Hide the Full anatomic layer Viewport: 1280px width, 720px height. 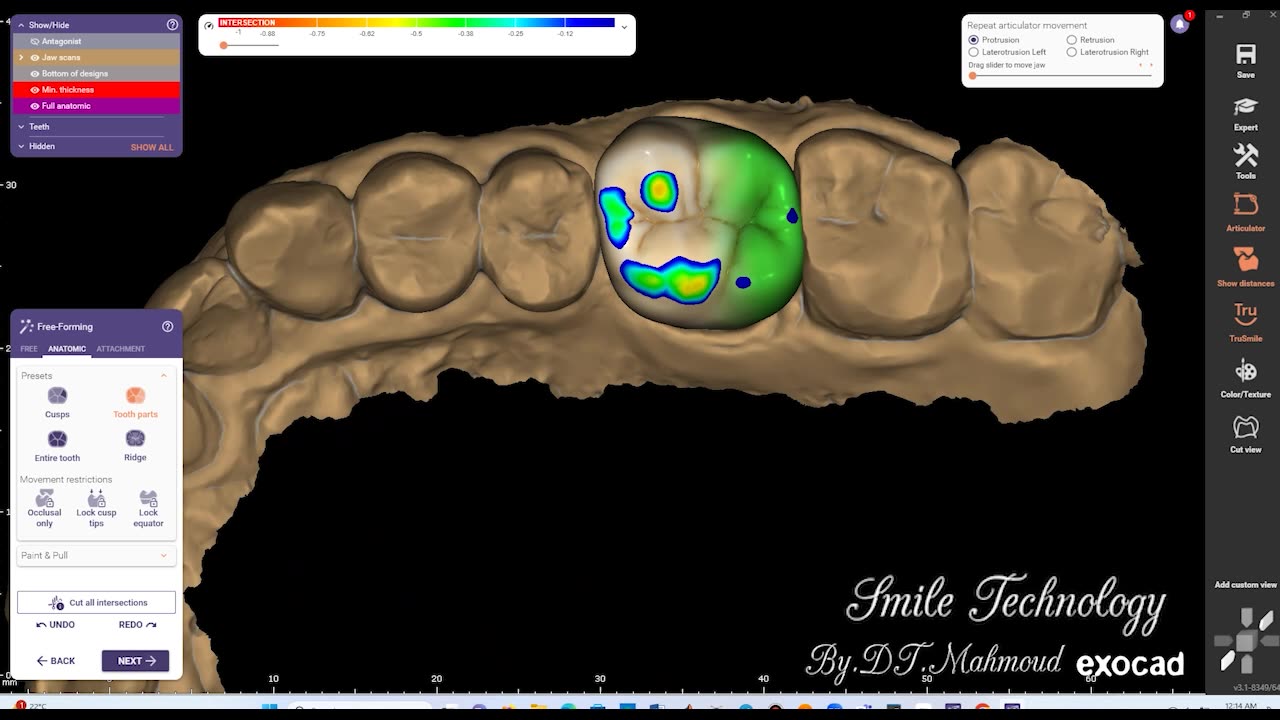(35, 106)
